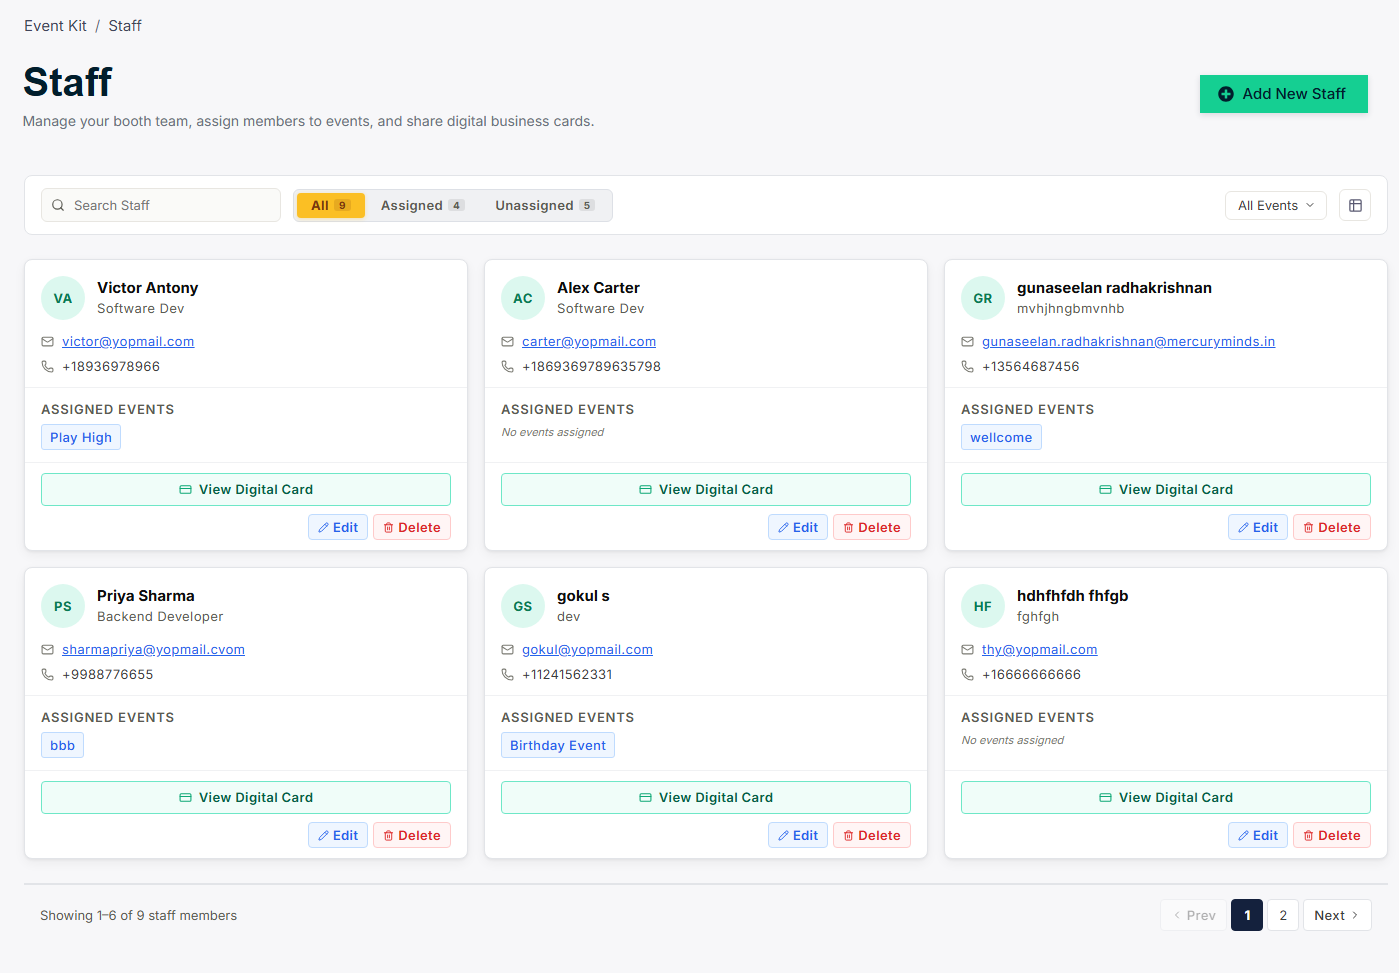
Task: Click the wellcome event tag
Action: tap(1001, 437)
